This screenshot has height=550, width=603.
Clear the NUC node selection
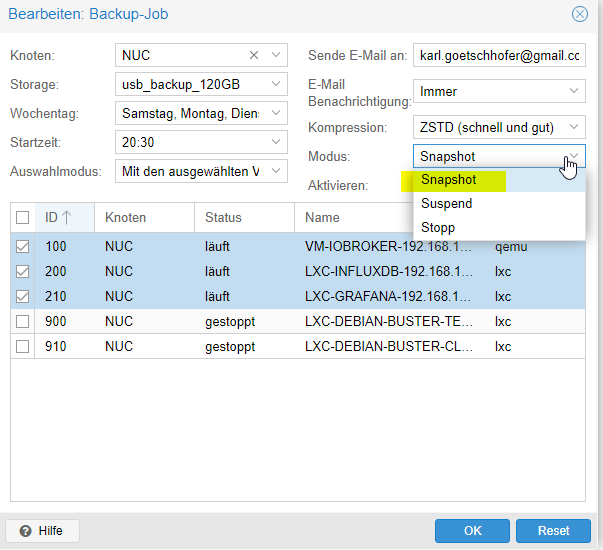tap(254, 55)
